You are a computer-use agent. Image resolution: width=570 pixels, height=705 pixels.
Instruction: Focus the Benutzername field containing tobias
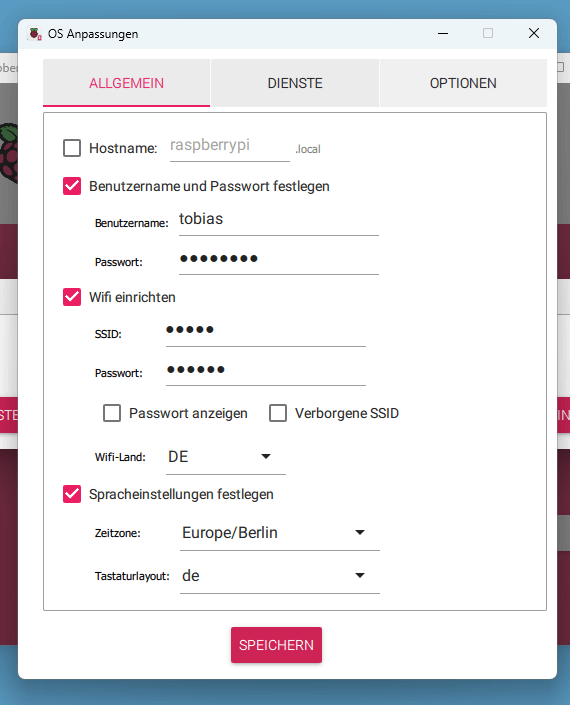click(x=279, y=220)
